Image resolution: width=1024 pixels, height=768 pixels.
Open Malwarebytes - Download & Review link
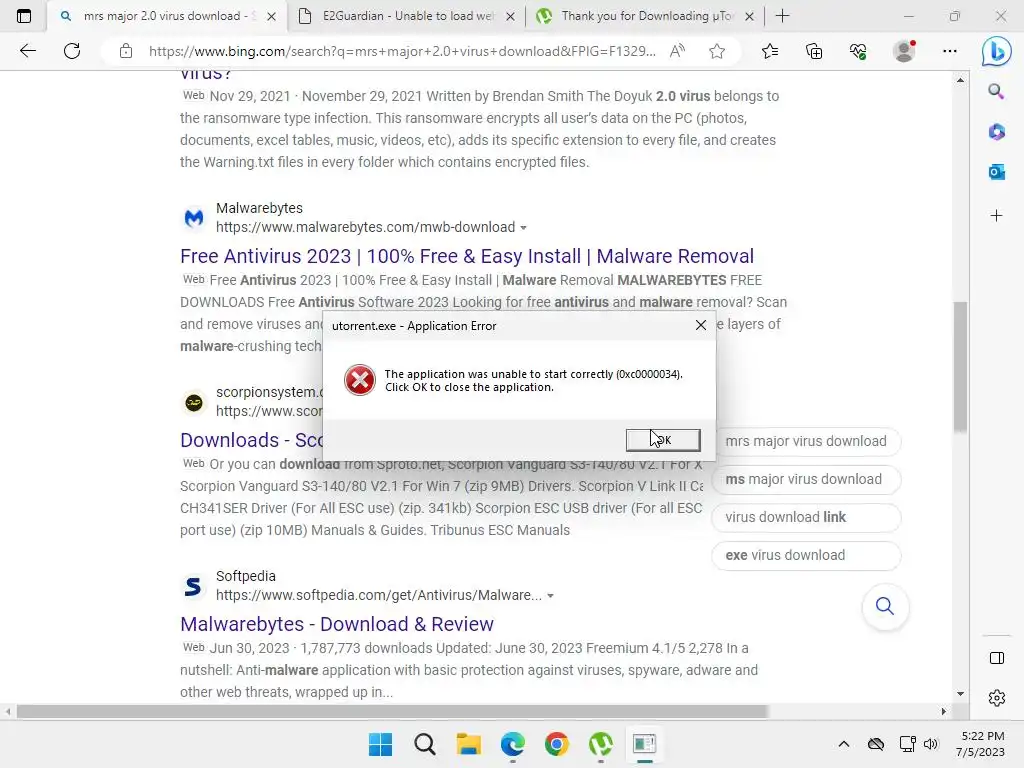pos(337,624)
